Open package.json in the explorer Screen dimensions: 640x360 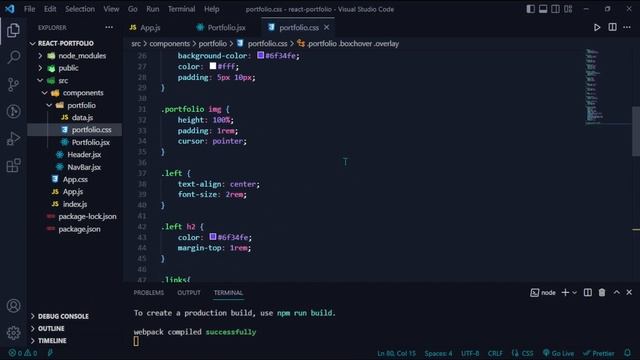[x=79, y=229]
